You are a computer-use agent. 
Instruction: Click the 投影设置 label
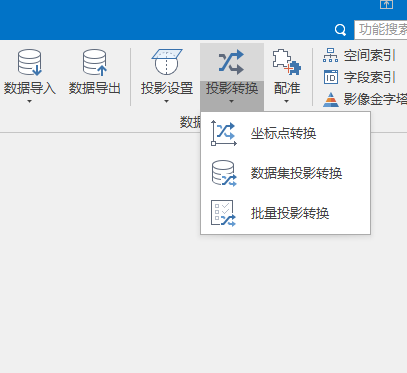[167, 88]
